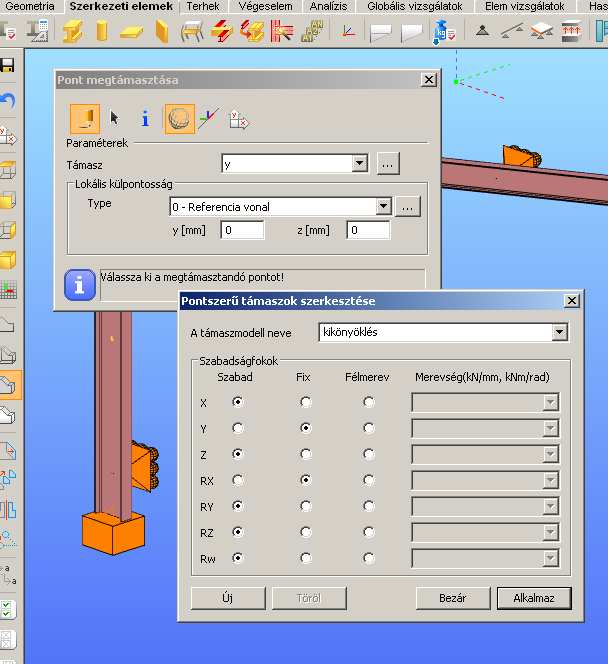Click the orange support placement icon in dialog

point(85,119)
